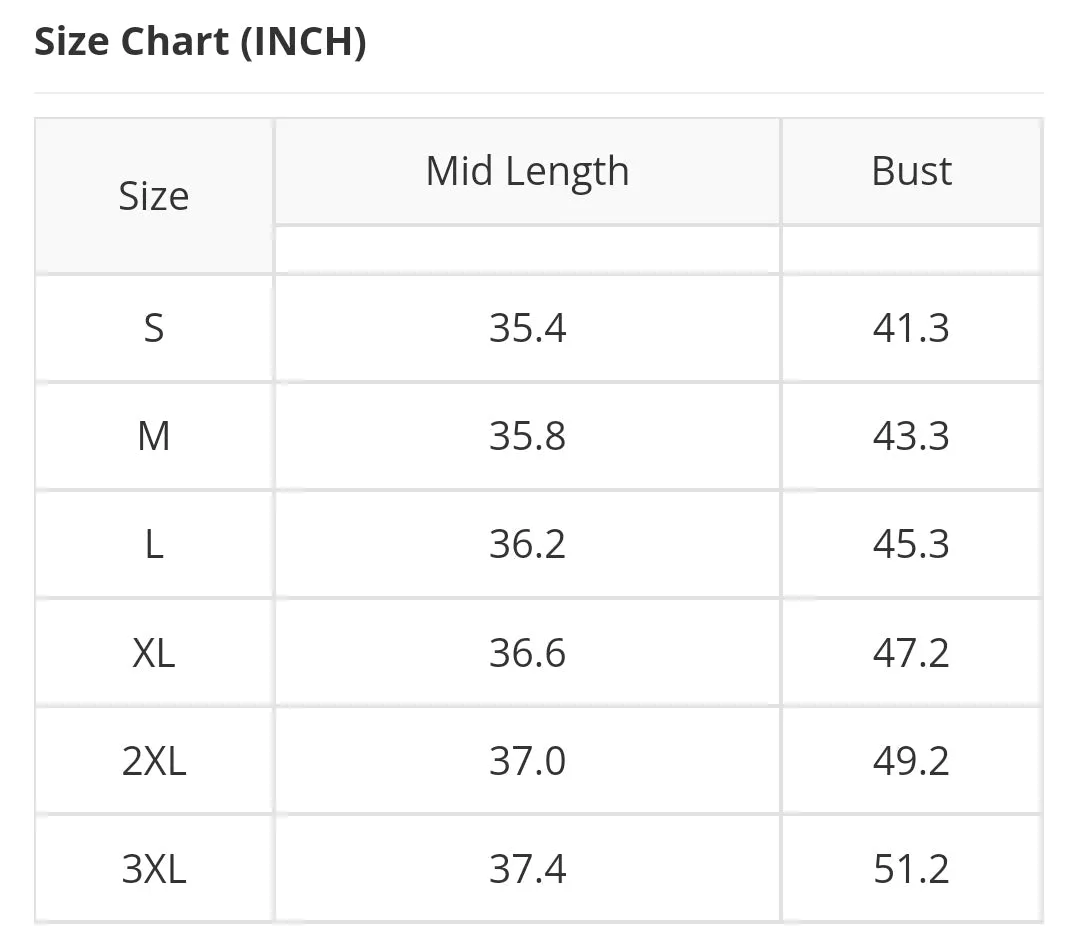Select the Size column header

[x=154, y=196]
